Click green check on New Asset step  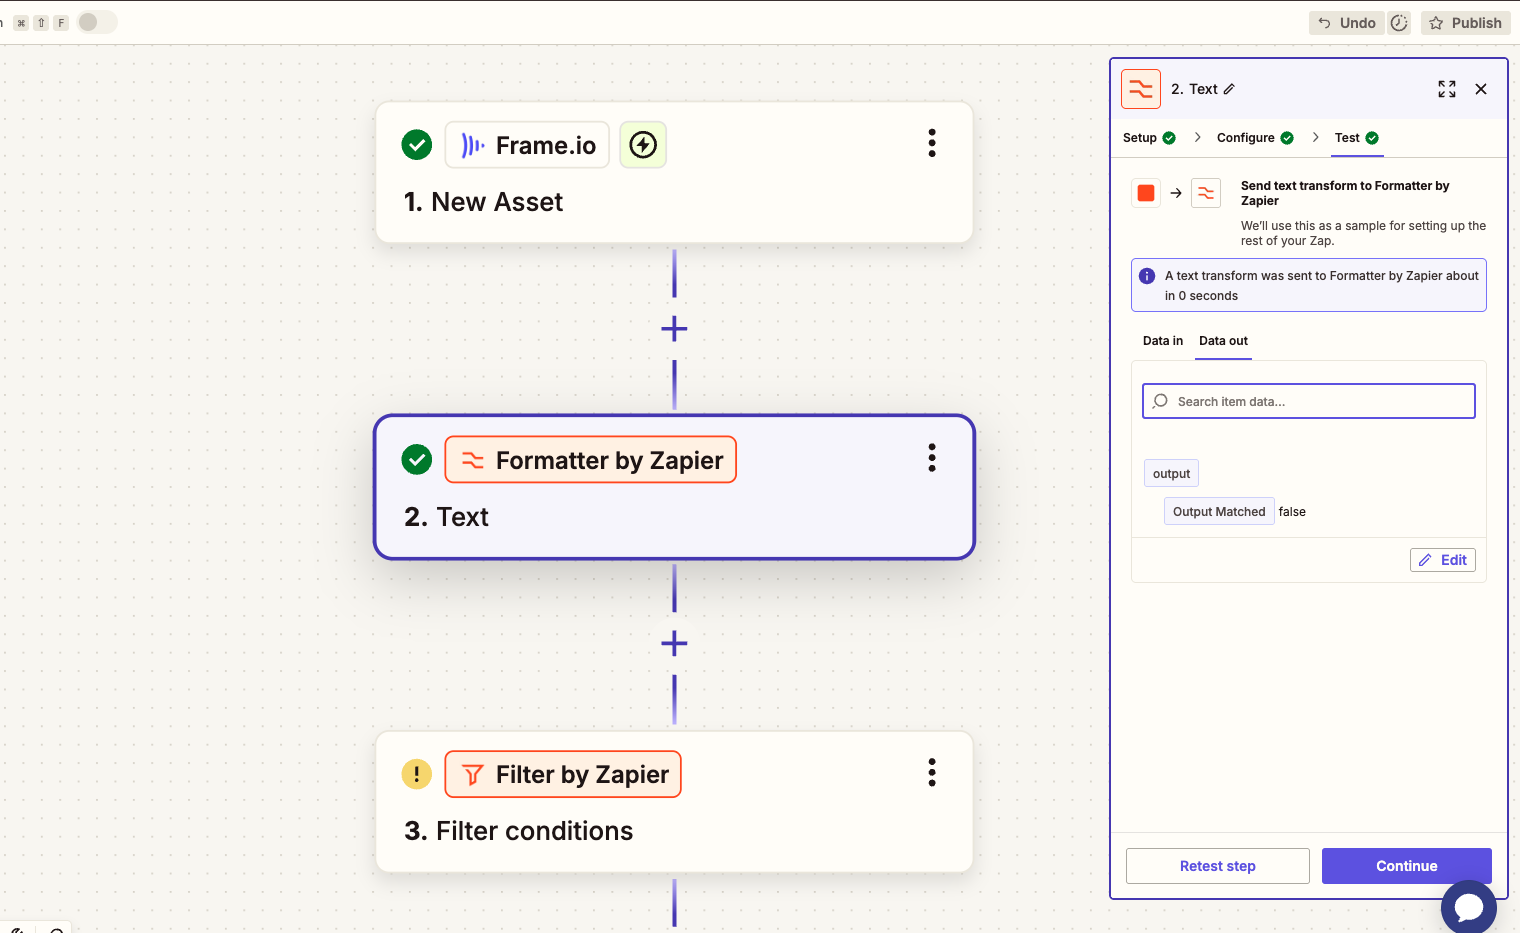point(417,145)
